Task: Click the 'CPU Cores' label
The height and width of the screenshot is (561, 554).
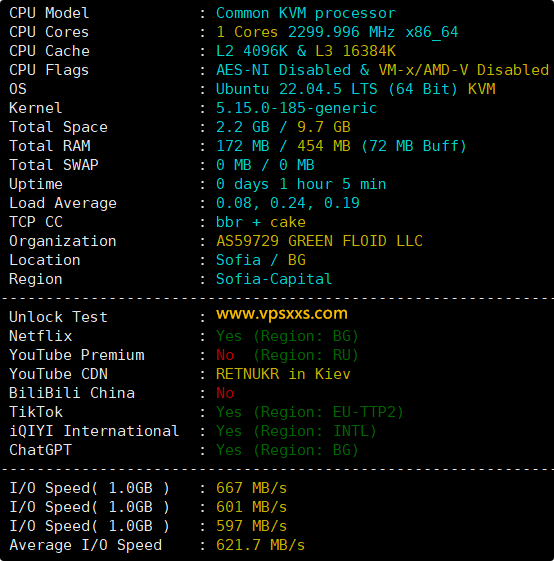Action: click(x=49, y=32)
